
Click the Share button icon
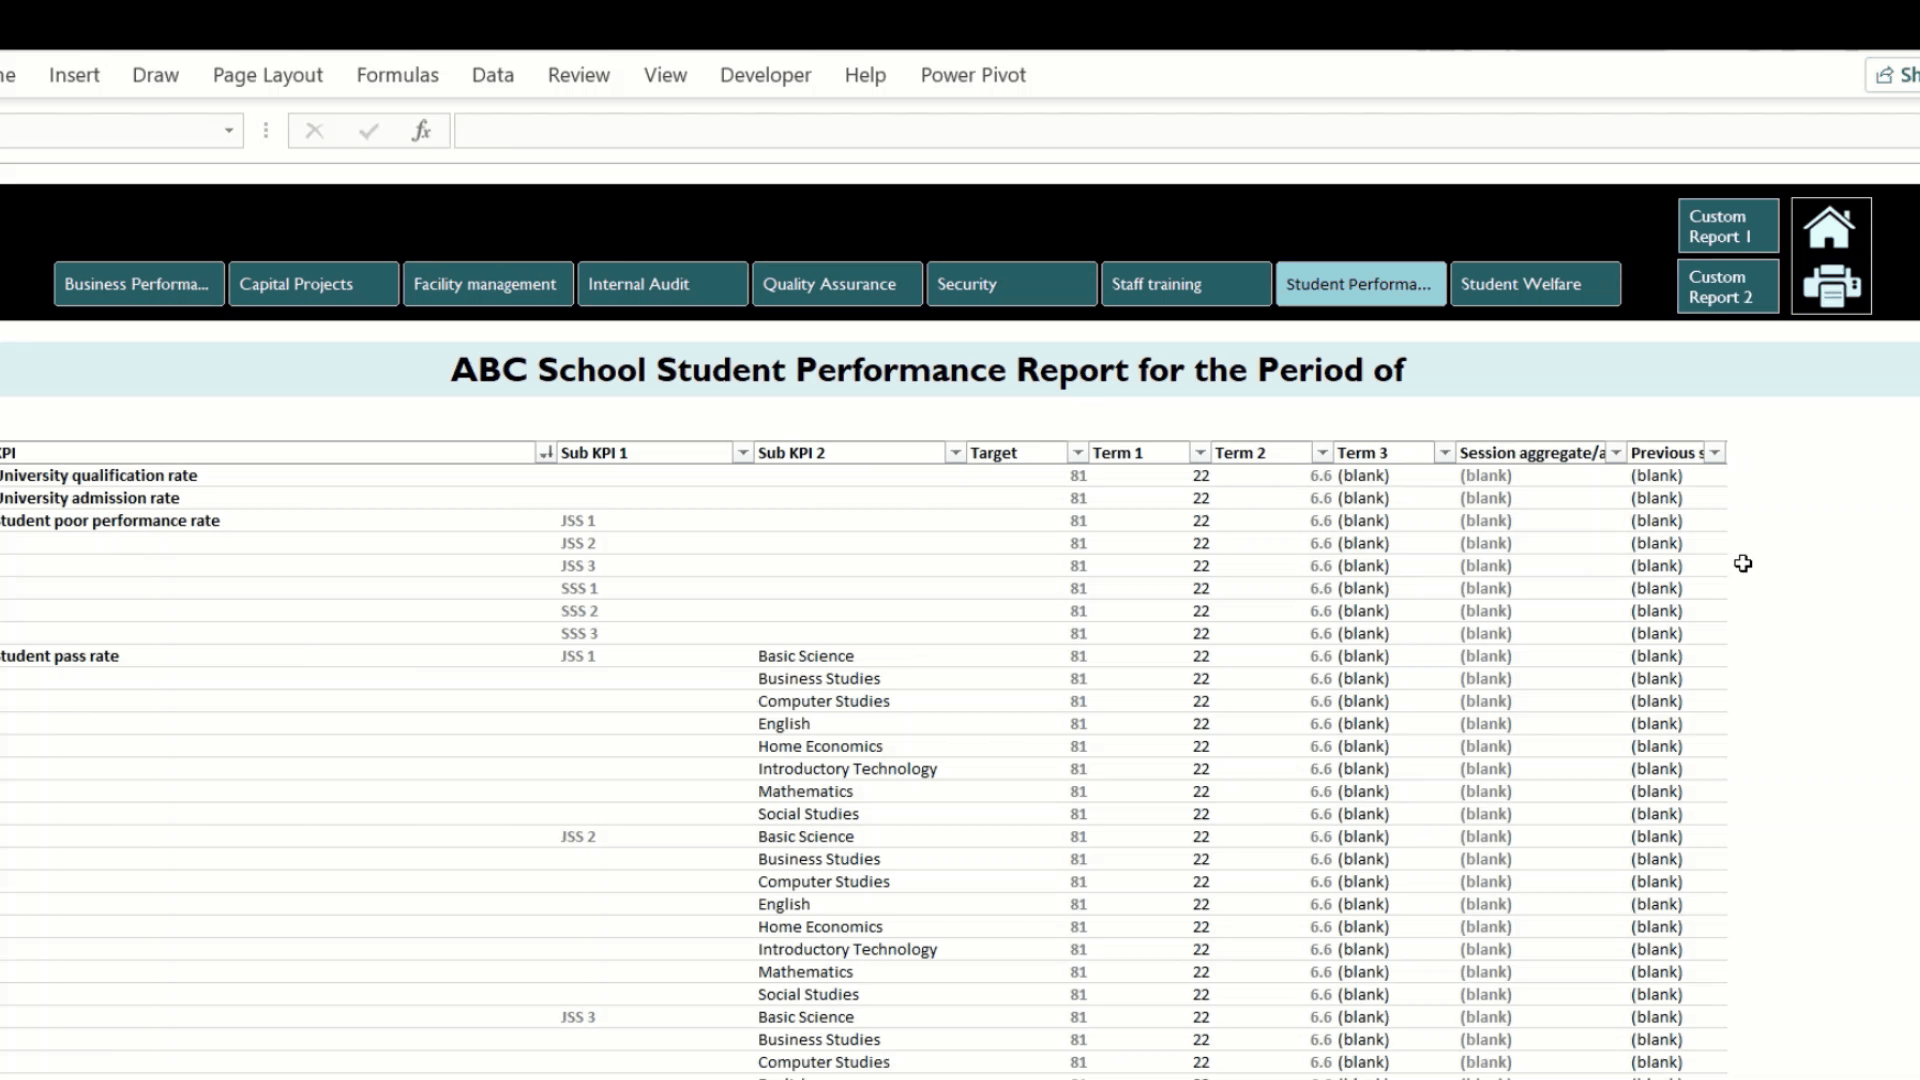click(x=1885, y=75)
